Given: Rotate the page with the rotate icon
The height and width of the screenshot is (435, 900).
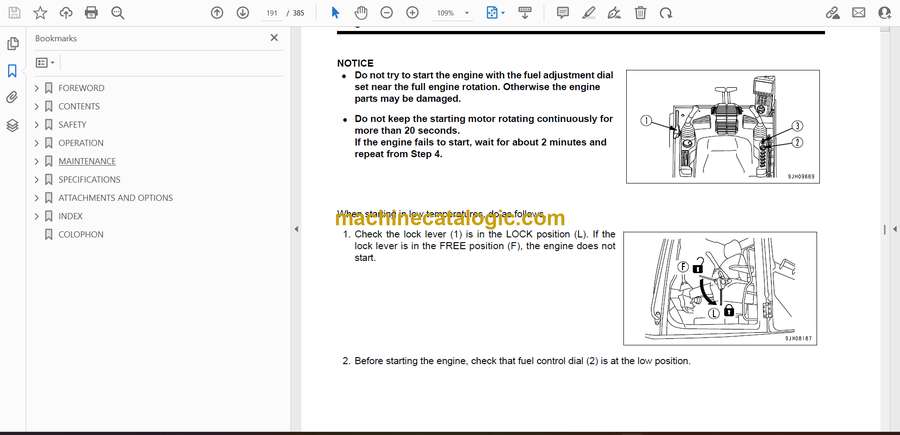Looking at the screenshot, I should [x=666, y=13].
